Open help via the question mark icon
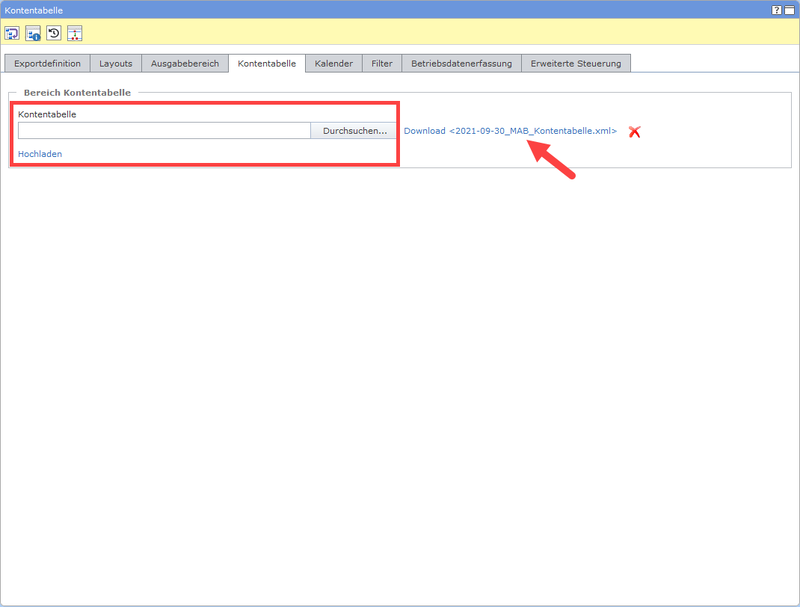The height and width of the screenshot is (607, 800). point(776,9)
